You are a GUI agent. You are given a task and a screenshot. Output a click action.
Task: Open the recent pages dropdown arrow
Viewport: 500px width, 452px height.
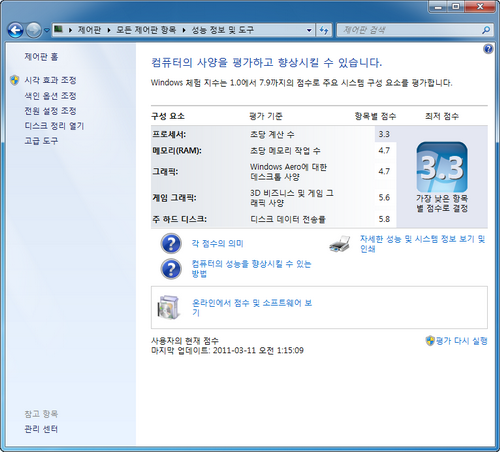click(47, 30)
